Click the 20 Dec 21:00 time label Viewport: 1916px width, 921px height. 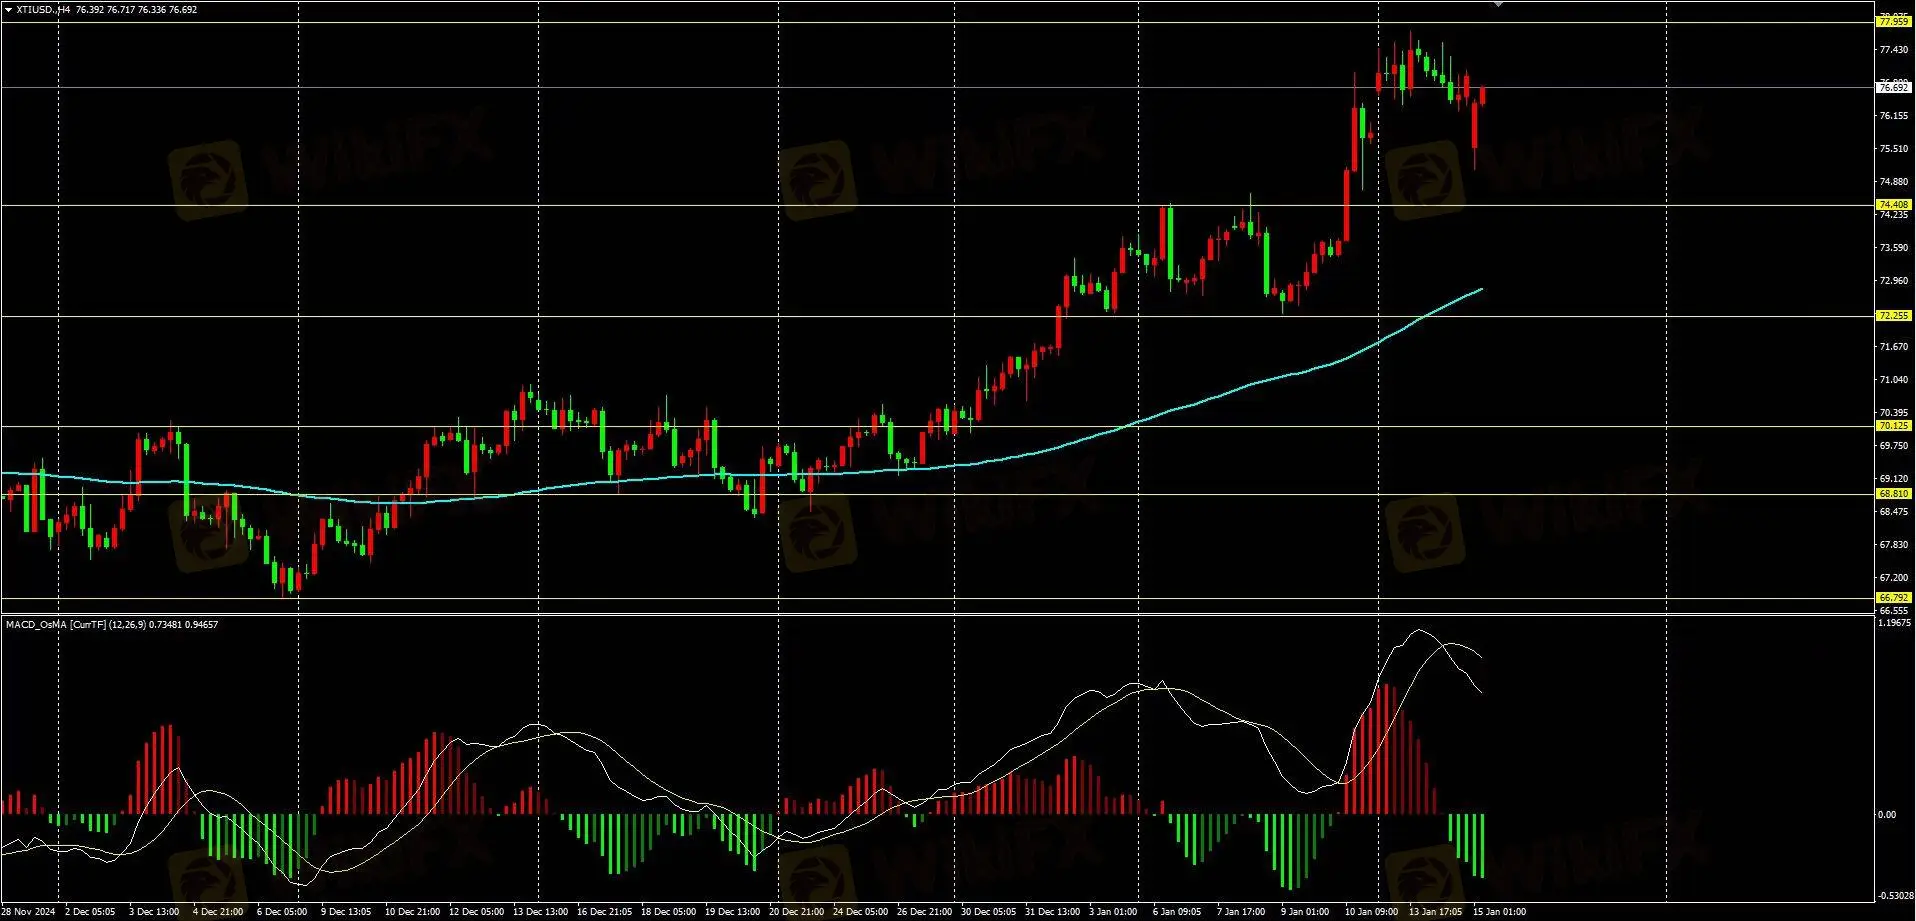[x=796, y=912]
